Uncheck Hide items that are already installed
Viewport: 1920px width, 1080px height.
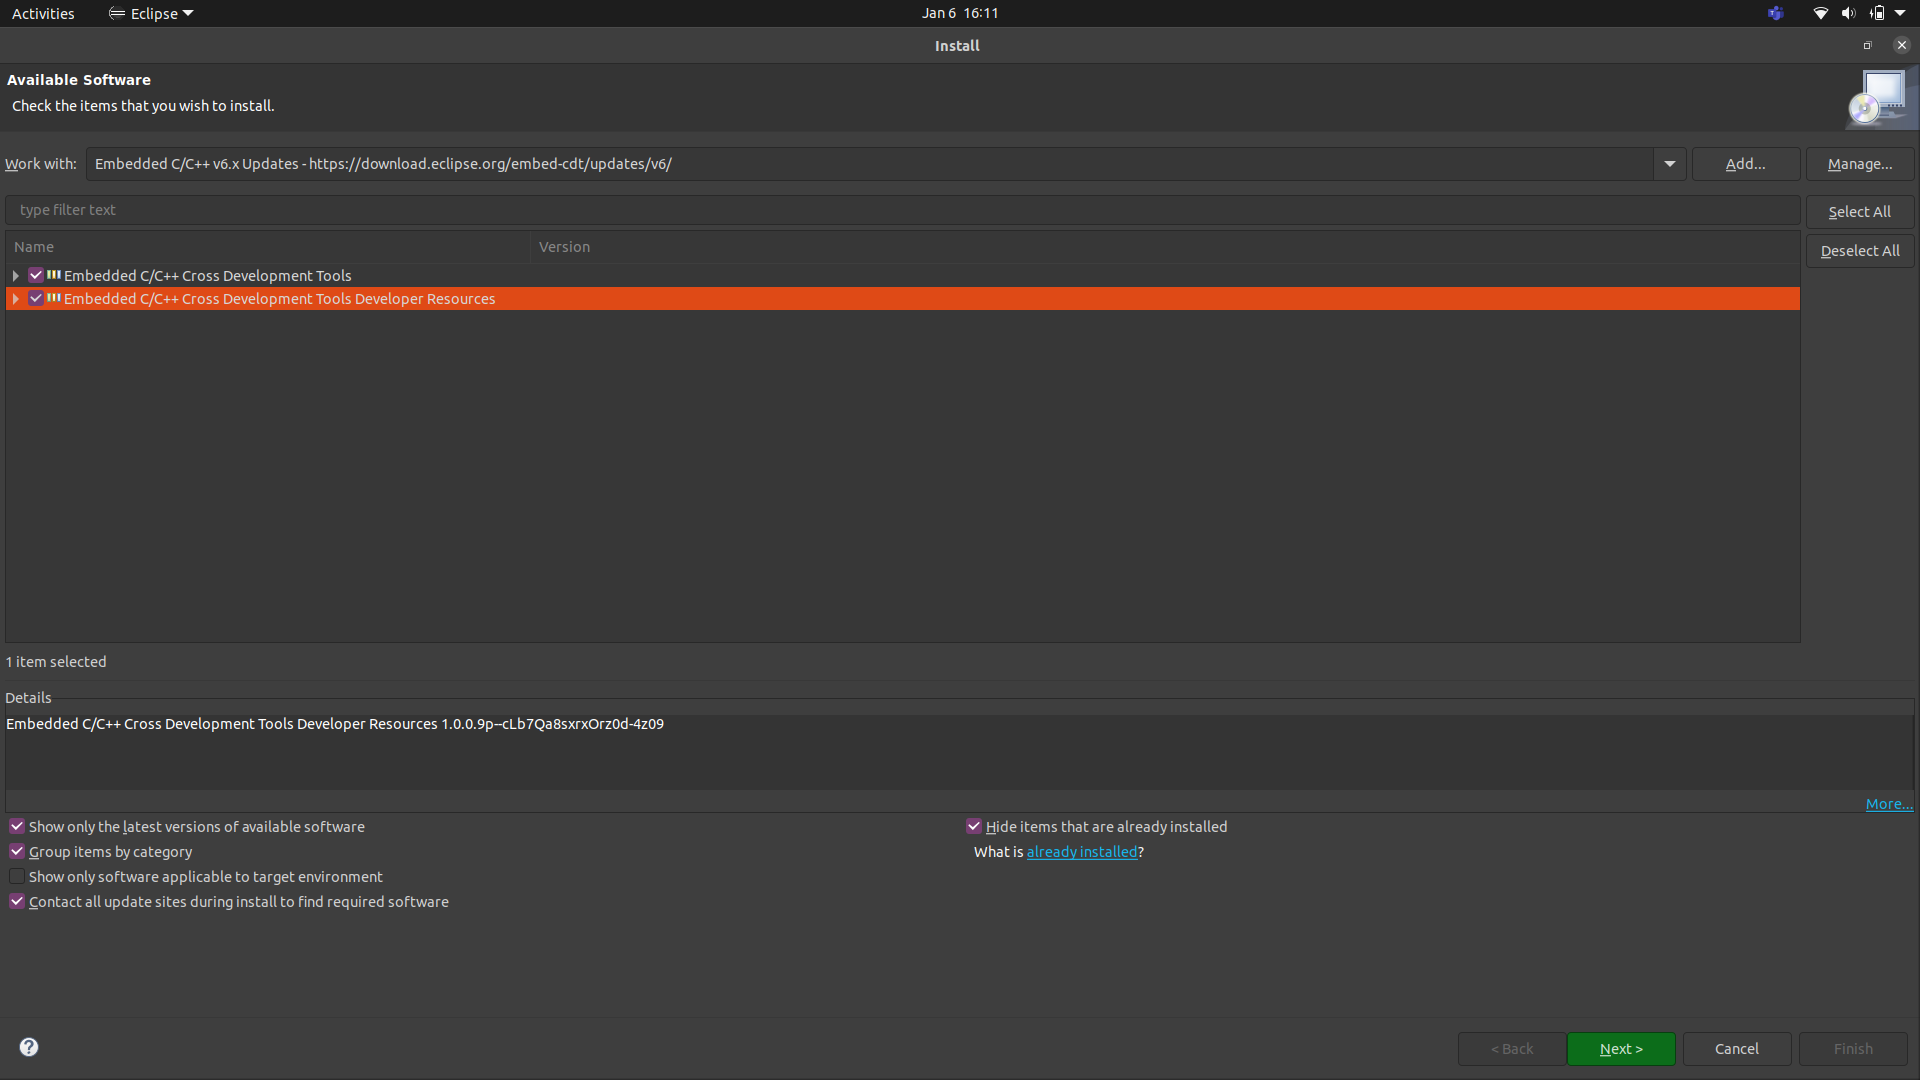tap(973, 827)
